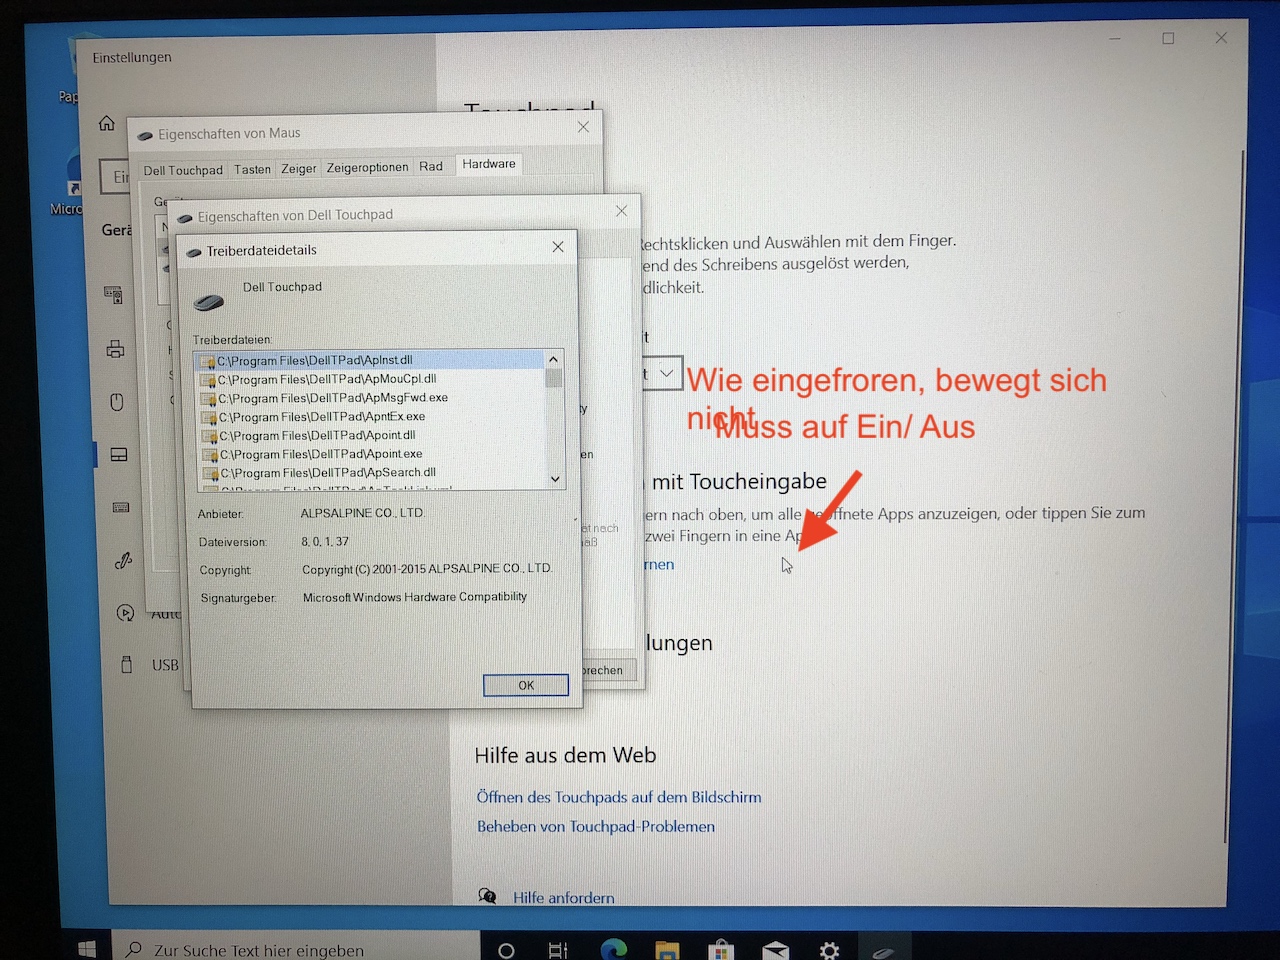Select ApInst.dll in driver files list
The height and width of the screenshot is (960, 1280).
point(371,360)
